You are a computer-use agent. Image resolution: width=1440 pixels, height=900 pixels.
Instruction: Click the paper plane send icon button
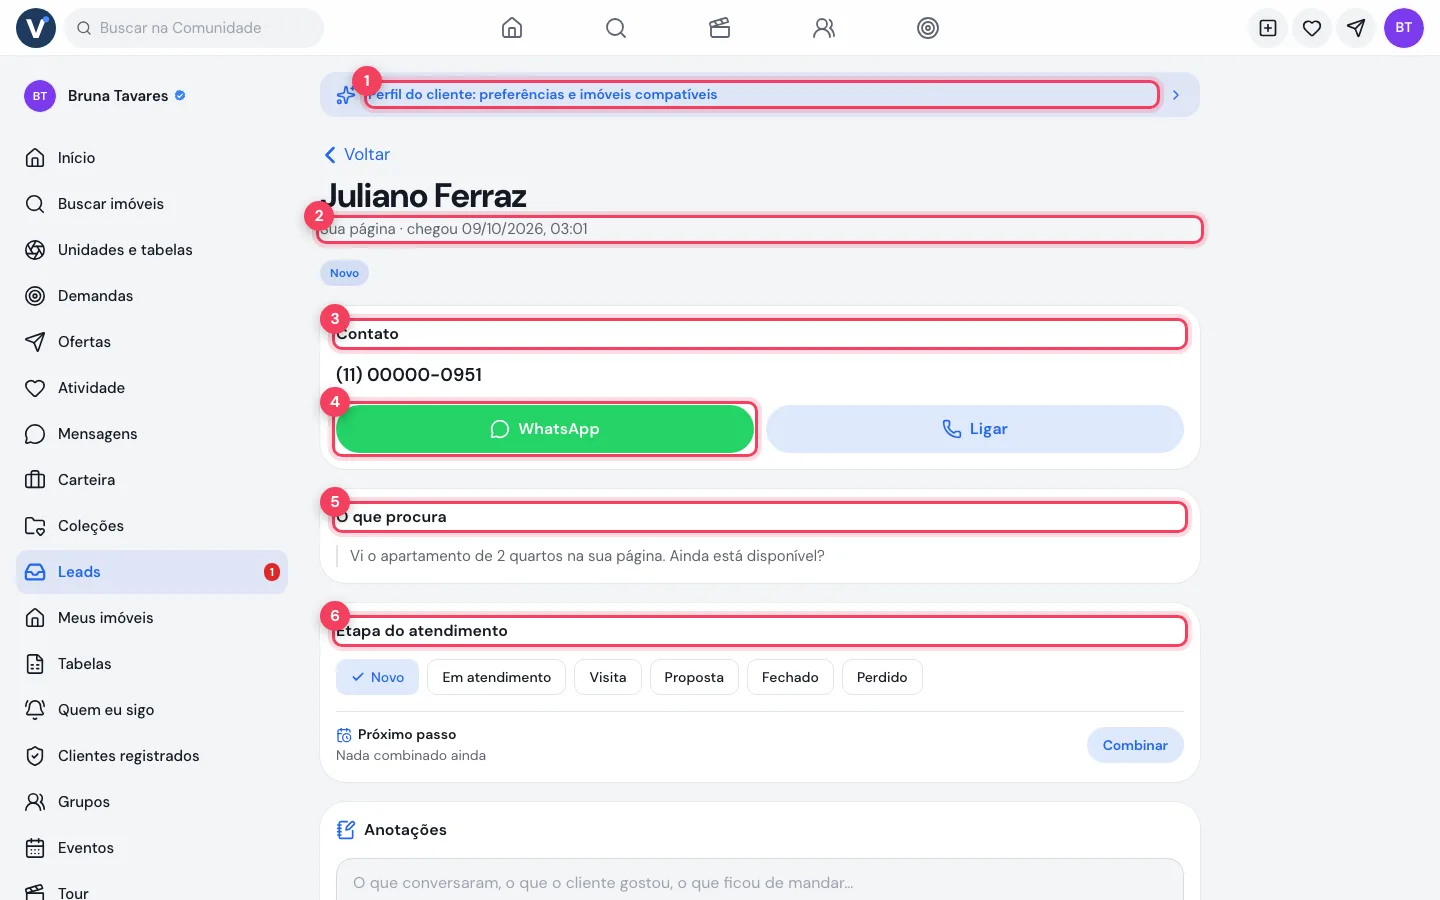point(1356,28)
